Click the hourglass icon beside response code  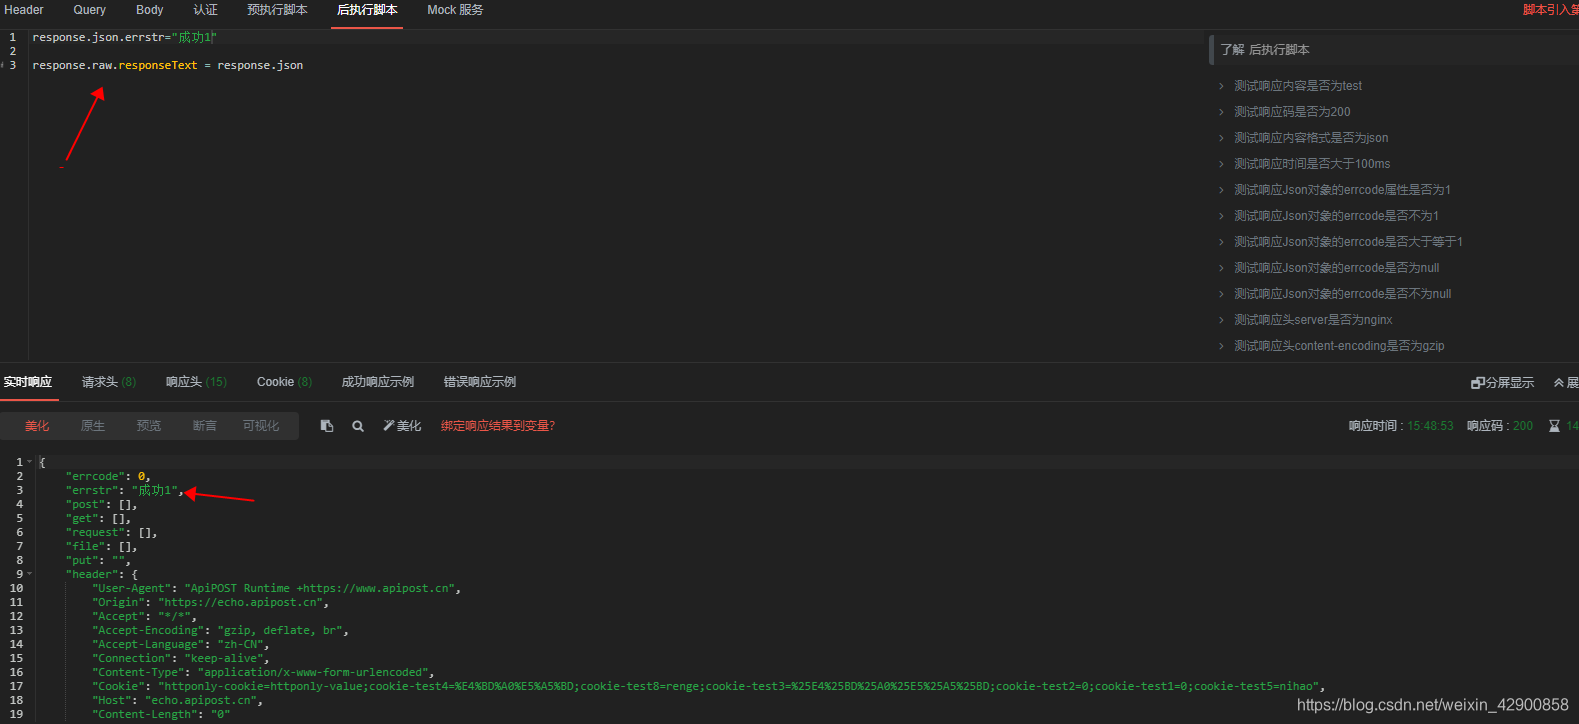1554,426
